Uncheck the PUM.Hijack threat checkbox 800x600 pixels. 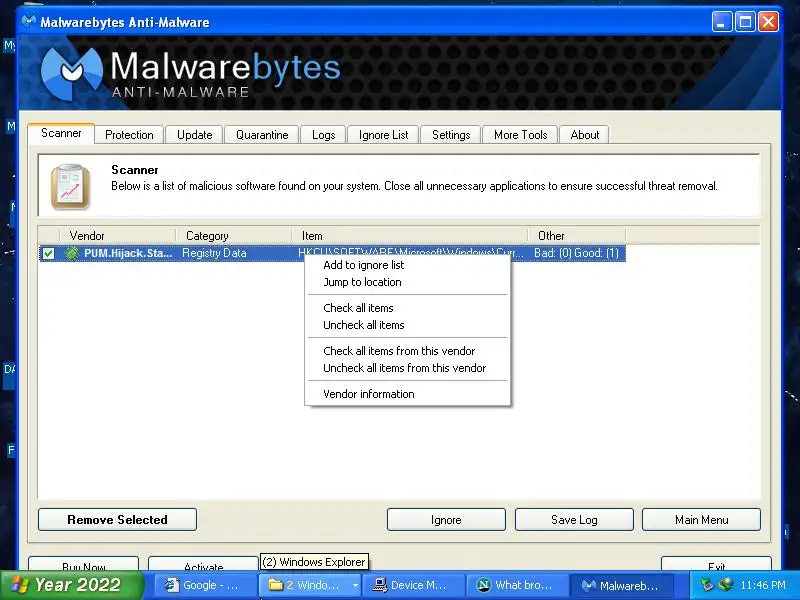point(48,253)
